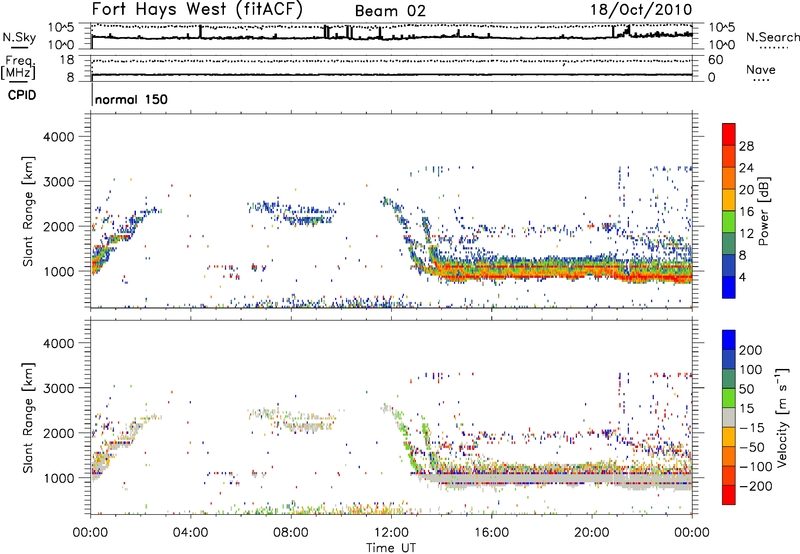The height and width of the screenshot is (554, 800).
Task: Click the '4' tick on Power scale
Action: coord(742,277)
